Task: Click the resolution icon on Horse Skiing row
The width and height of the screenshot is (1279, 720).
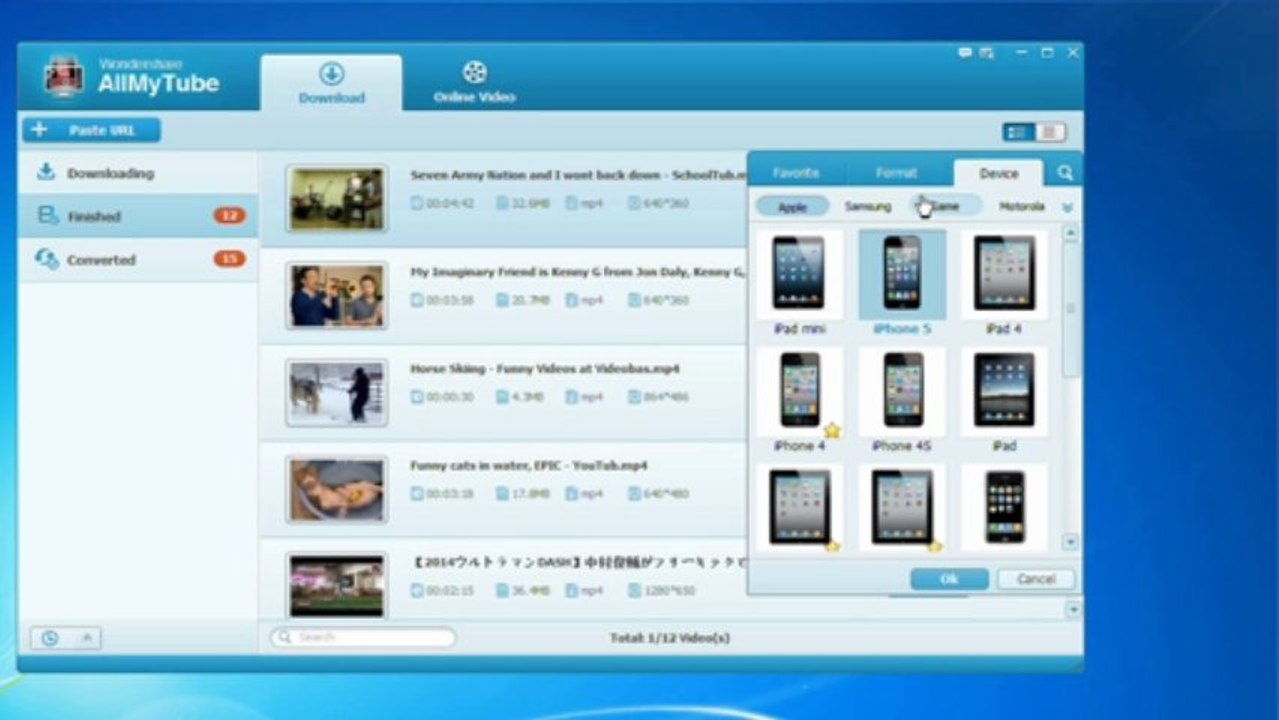Action: click(x=634, y=397)
